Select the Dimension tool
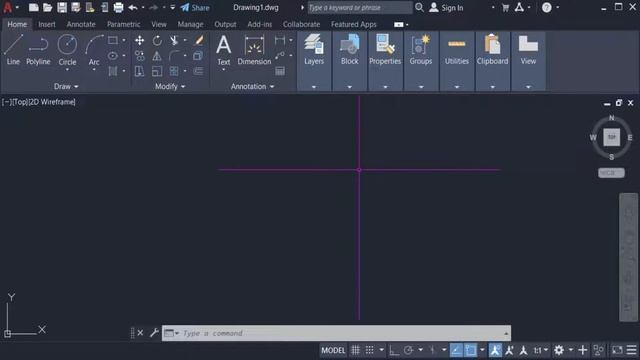640x360 pixels. [x=254, y=49]
